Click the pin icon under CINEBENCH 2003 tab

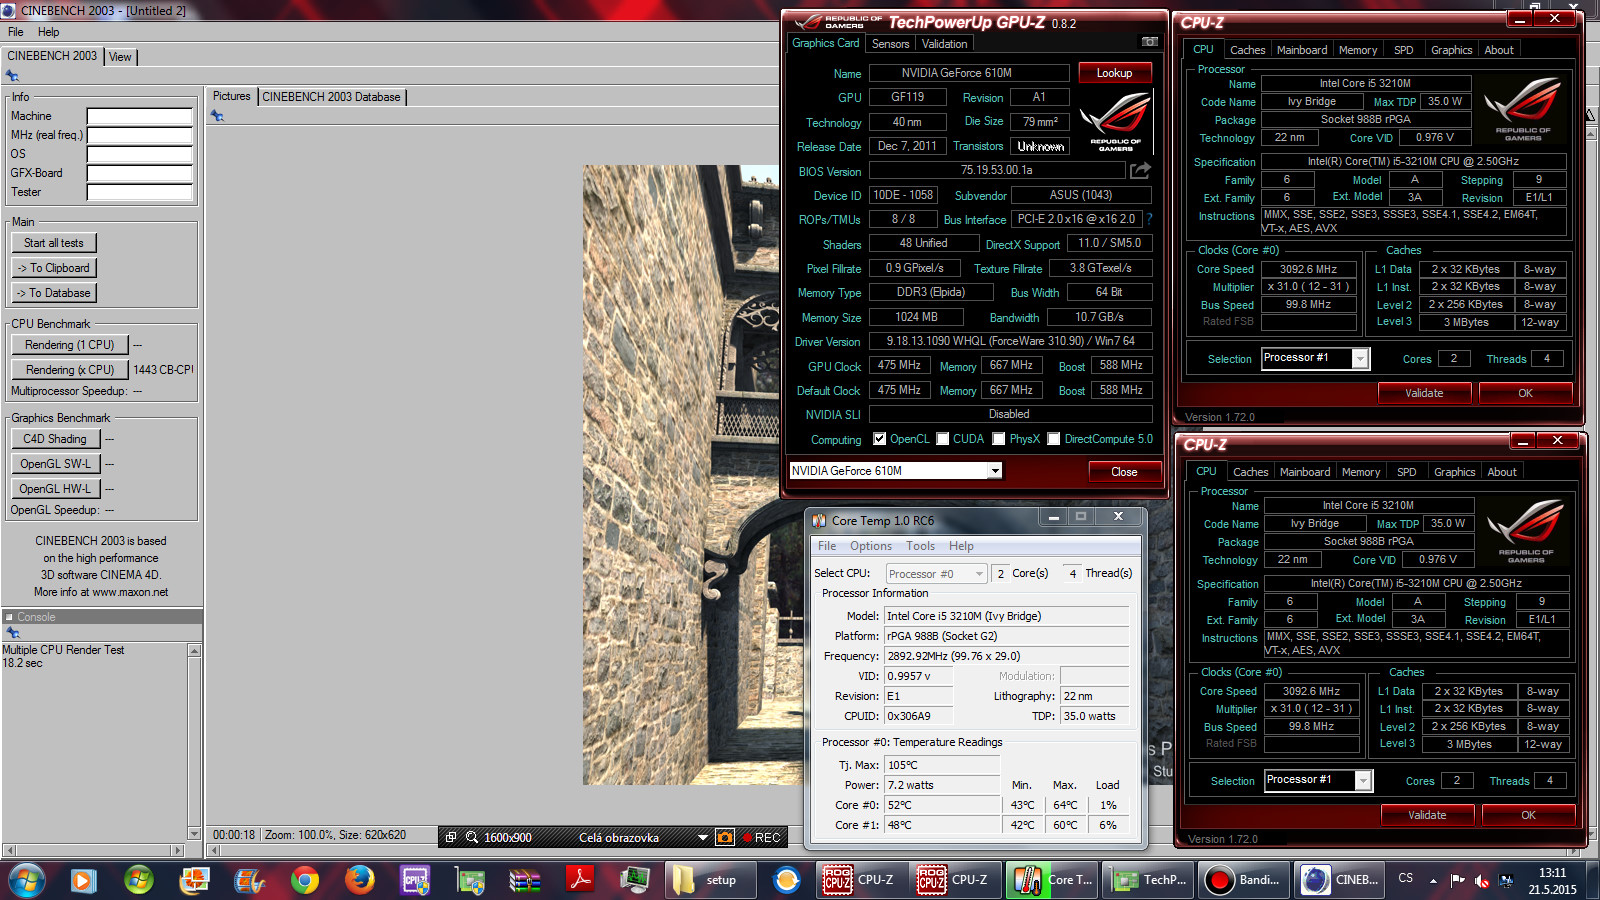[x=12, y=76]
